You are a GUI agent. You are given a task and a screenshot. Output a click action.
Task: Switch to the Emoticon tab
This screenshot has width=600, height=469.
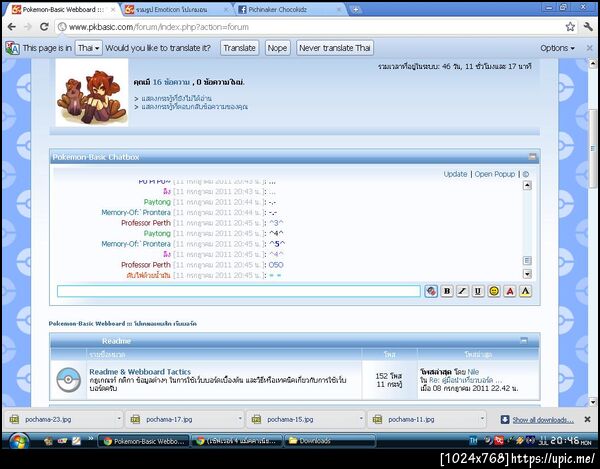177,10
